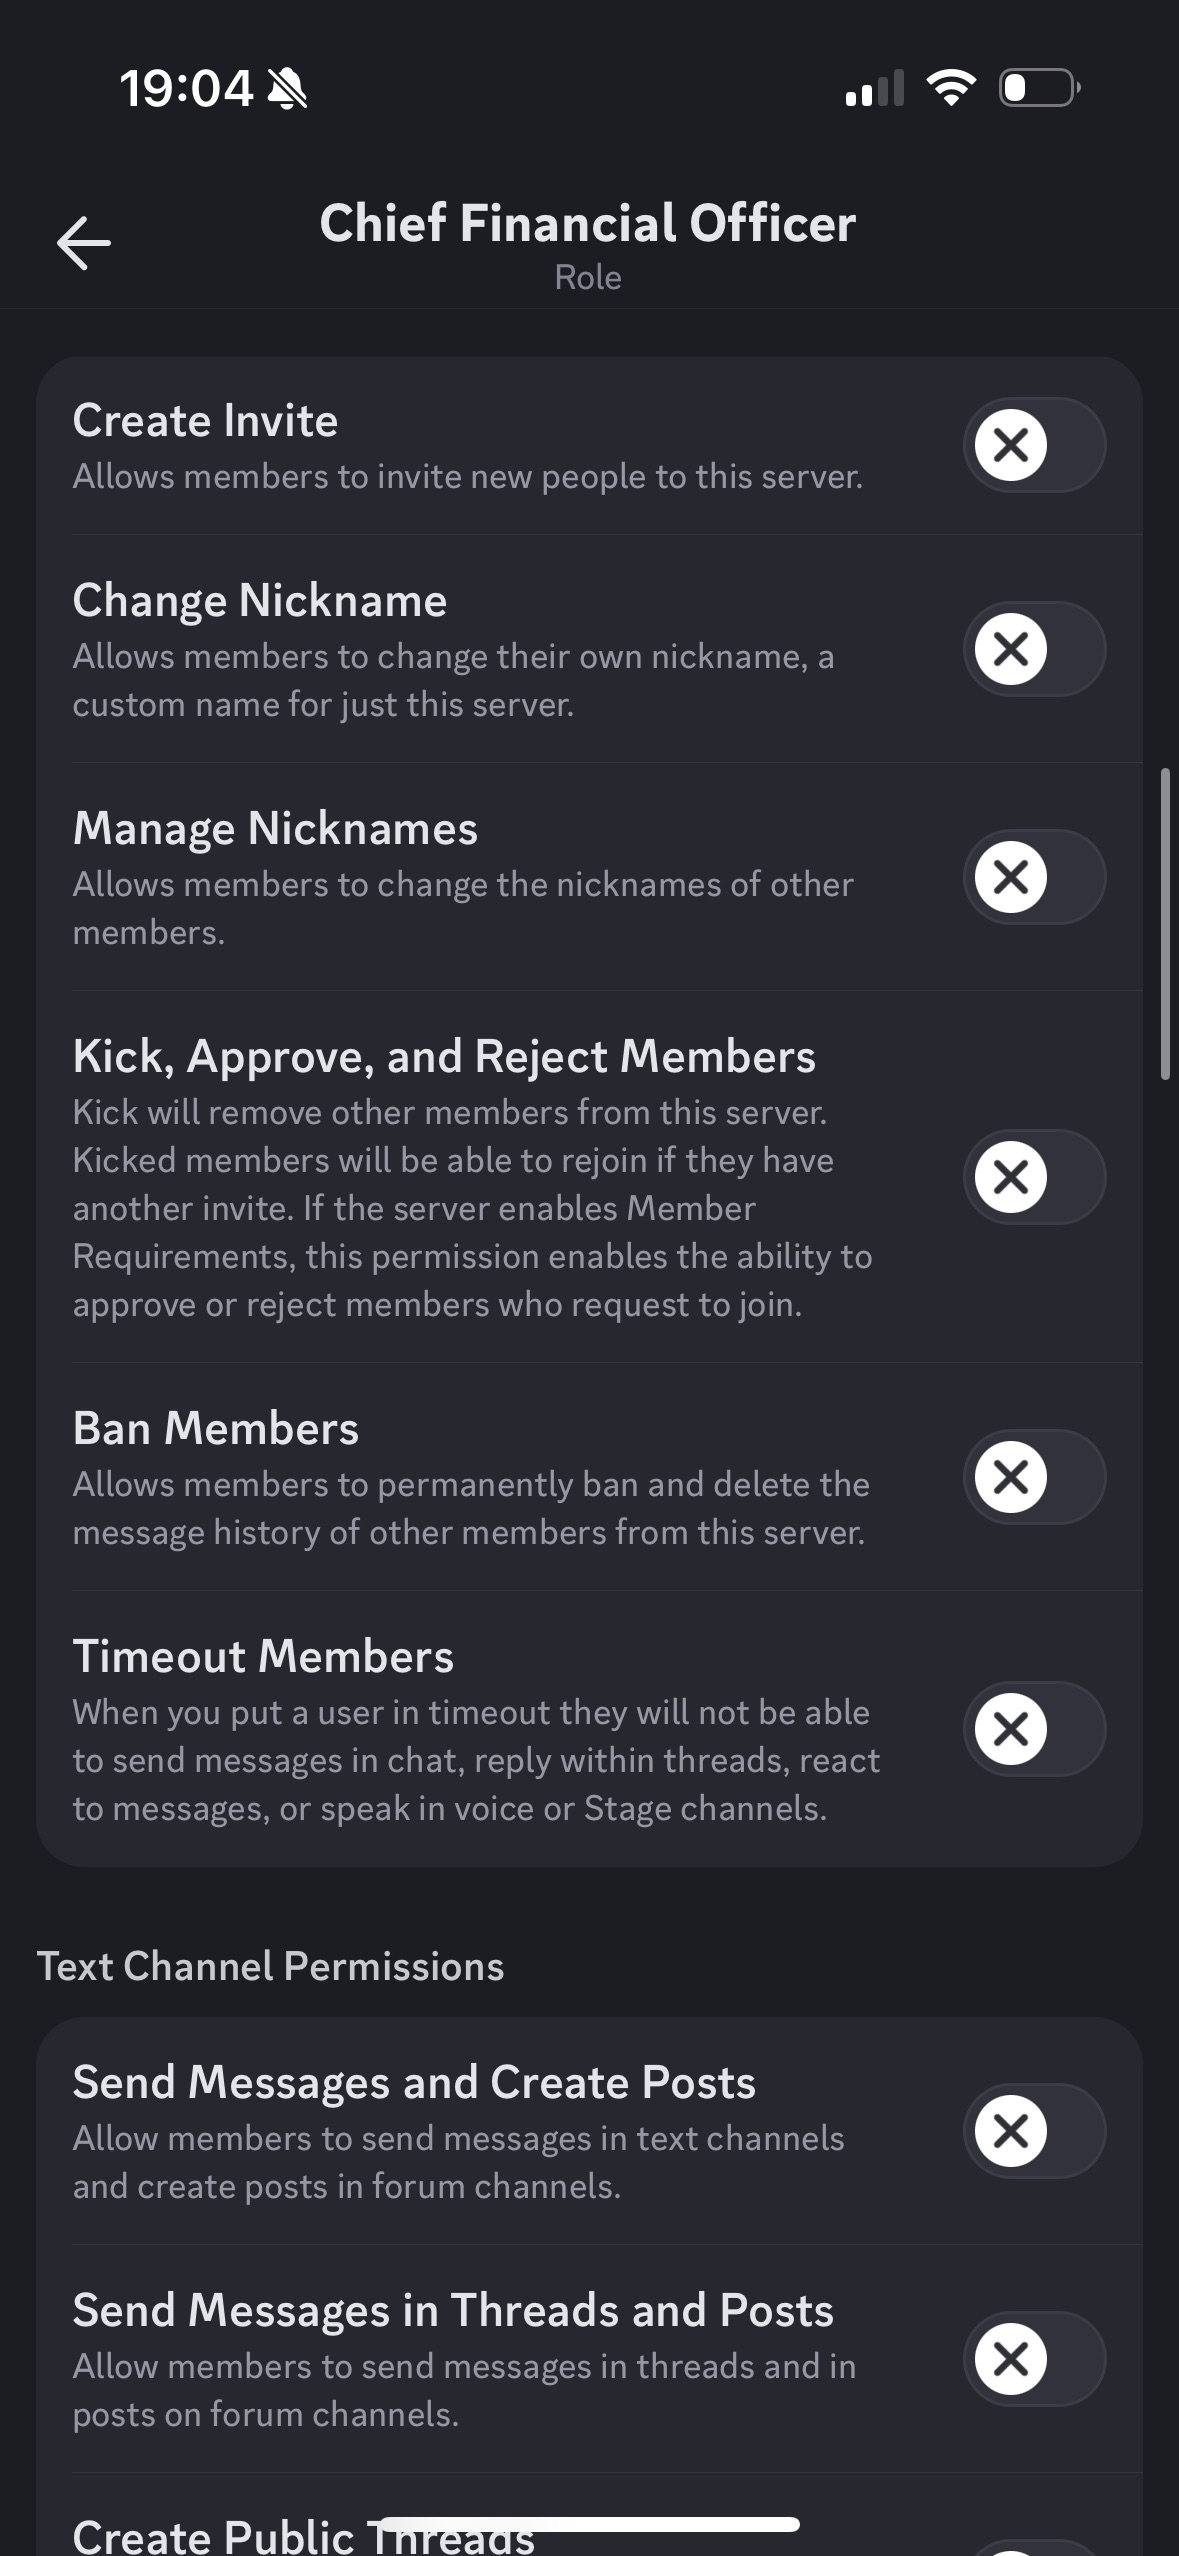
Task: Toggle Change Nickname permission on
Action: (1034, 649)
